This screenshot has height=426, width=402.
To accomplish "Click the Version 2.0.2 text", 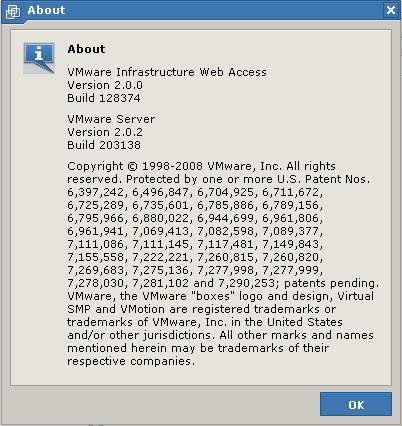I will click(x=105, y=132).
